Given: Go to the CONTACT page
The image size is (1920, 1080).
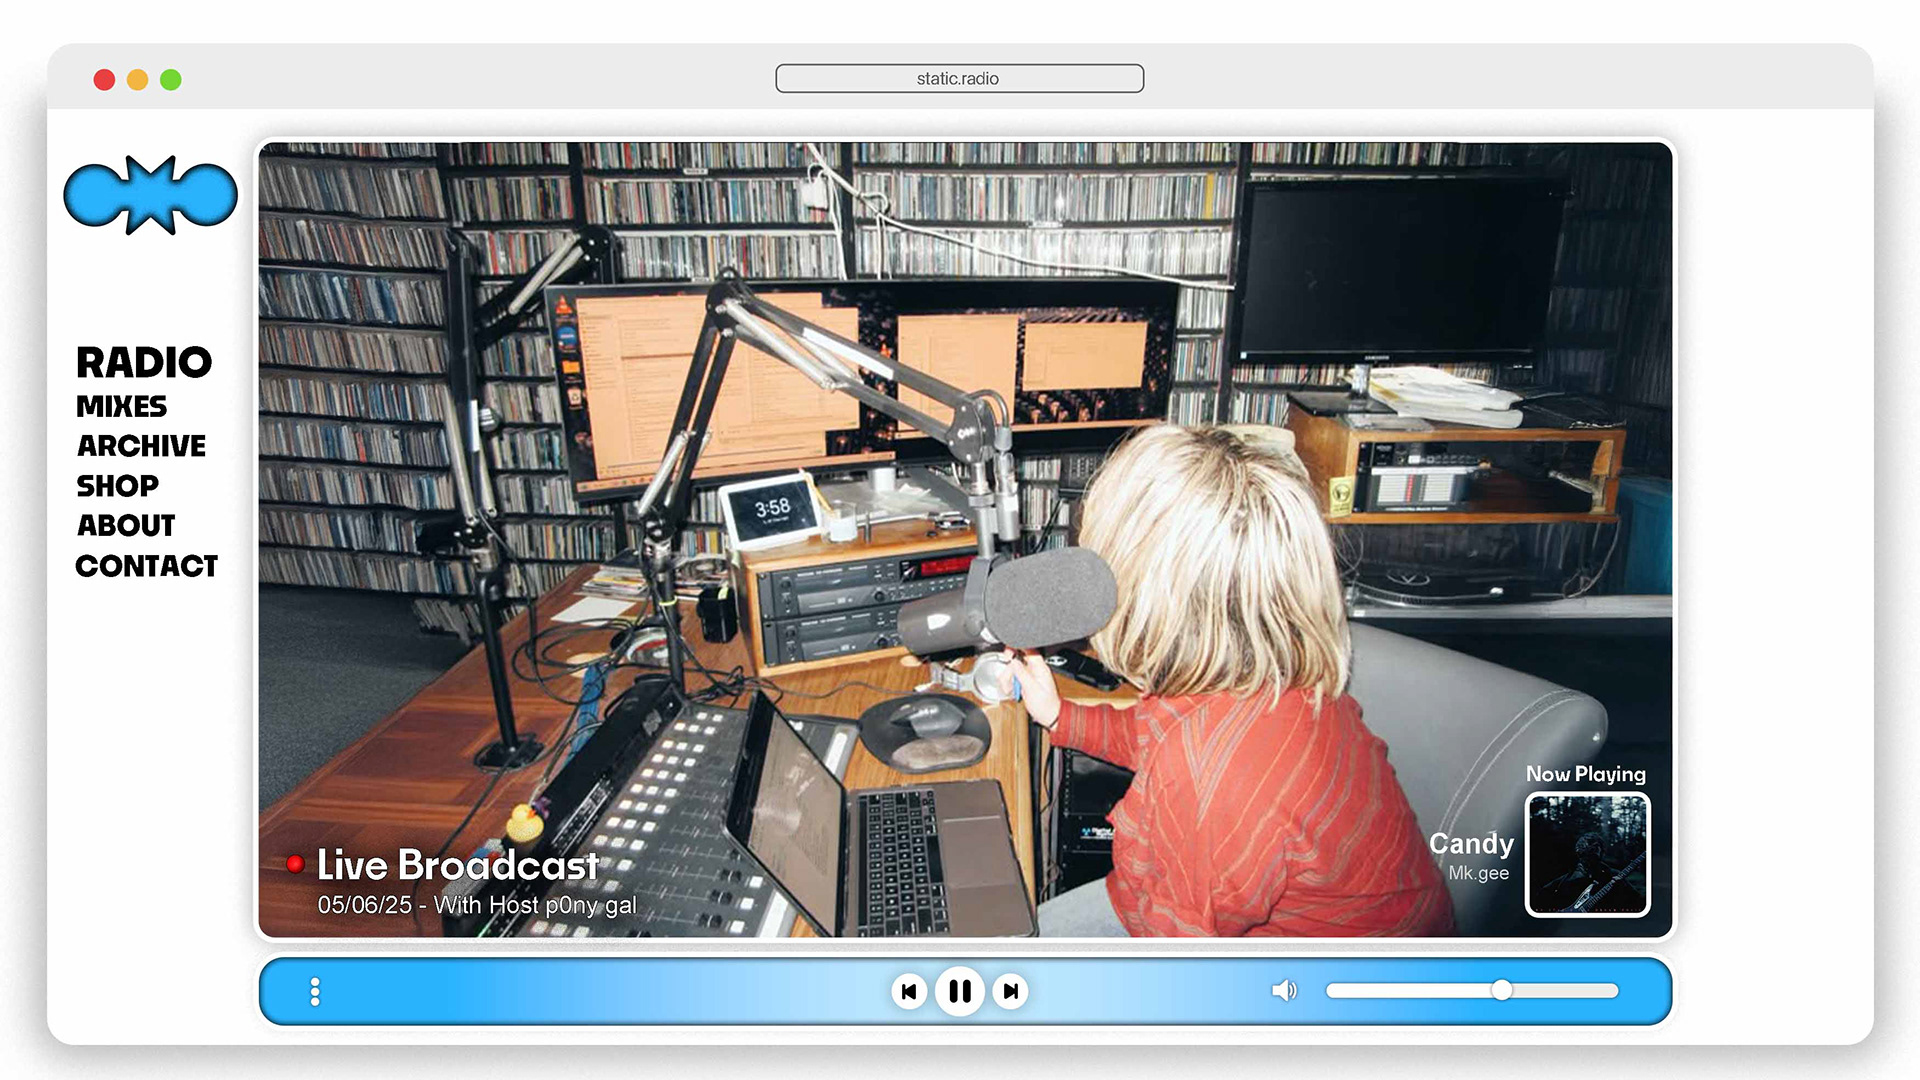Looking at the screenshot, I should [146, 566].
